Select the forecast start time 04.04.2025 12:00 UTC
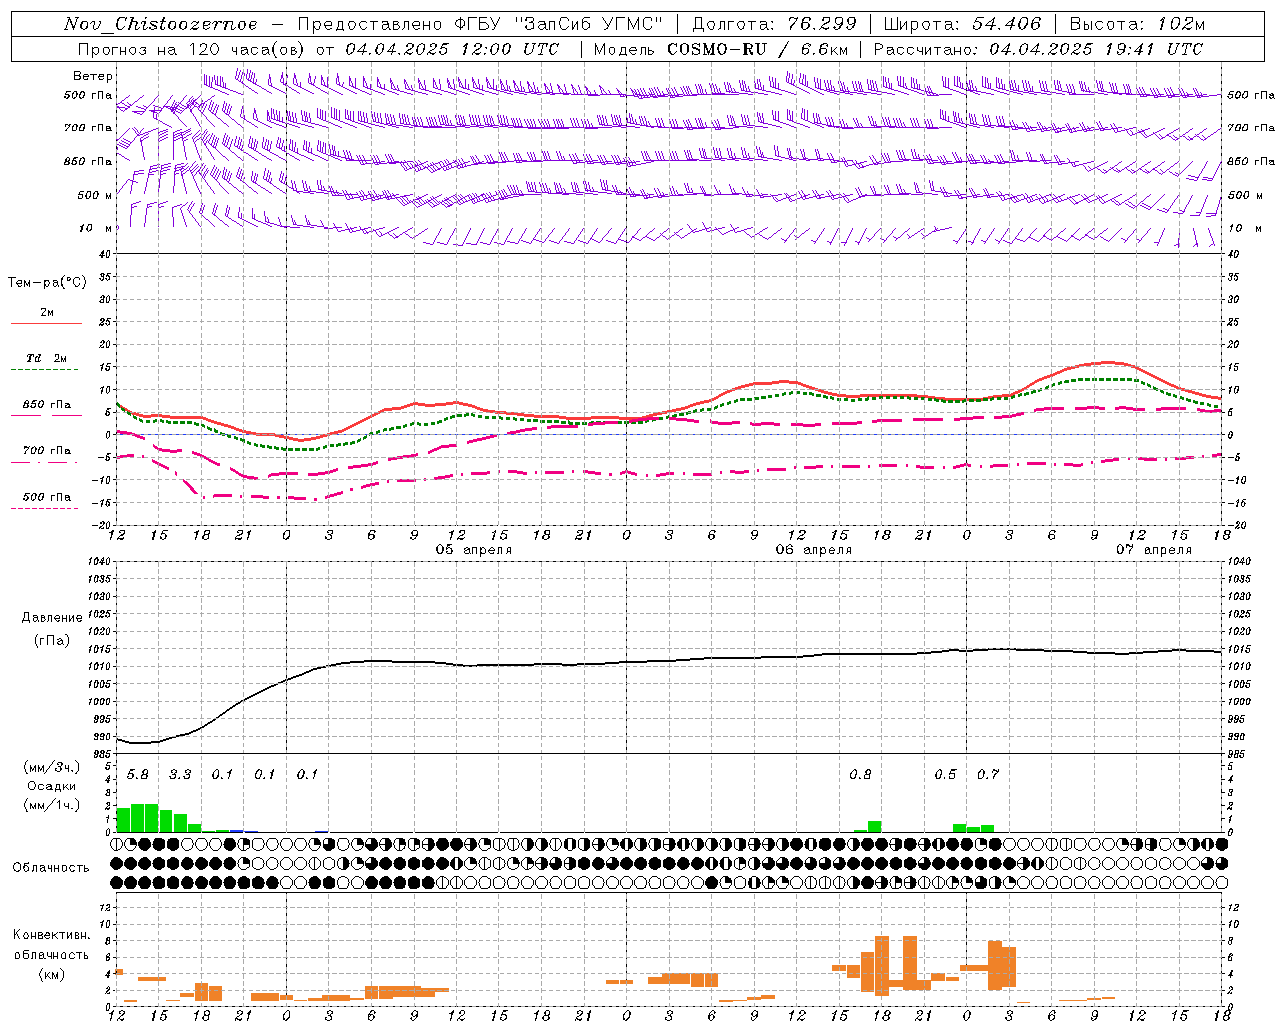Image resolution: width=1280 pixels, height=1024 pixels. (x=452, y=49)
